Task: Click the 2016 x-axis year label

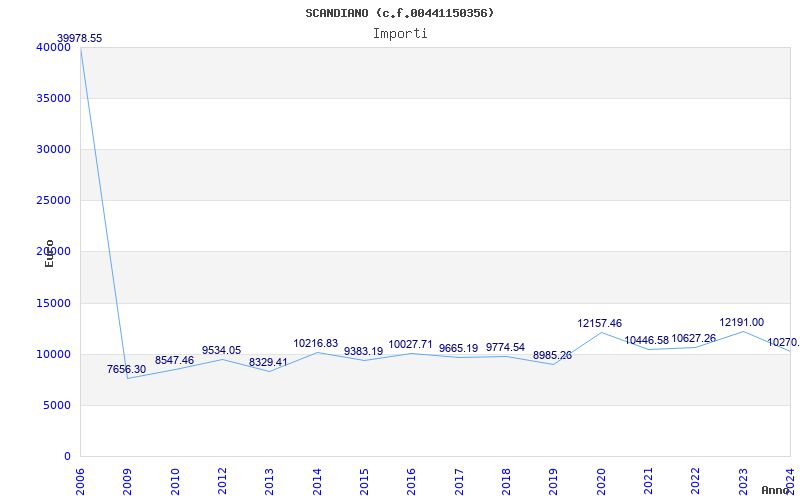Action: pyautogui.click(x=412, y=481)
